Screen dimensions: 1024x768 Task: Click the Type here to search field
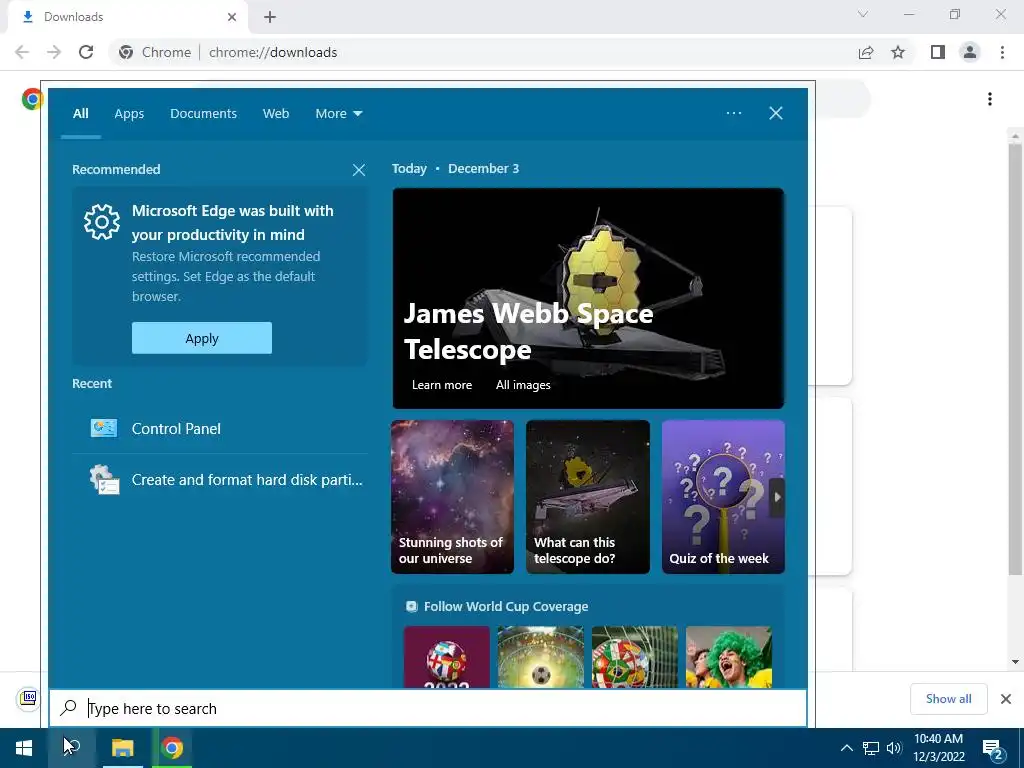(428, 709)
